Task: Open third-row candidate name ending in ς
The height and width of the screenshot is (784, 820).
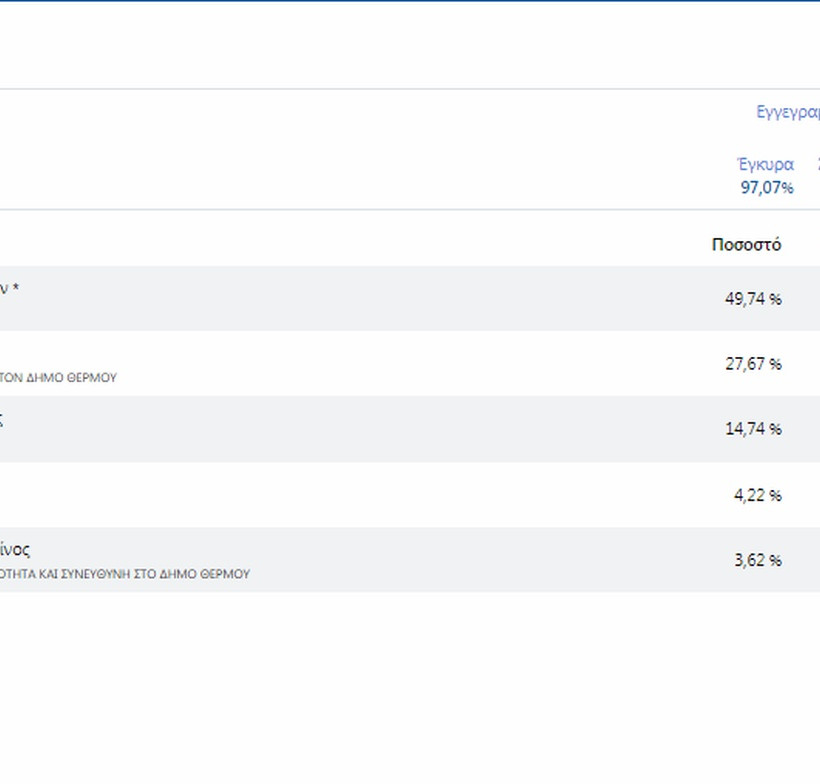Action: [x=2, y=421]
